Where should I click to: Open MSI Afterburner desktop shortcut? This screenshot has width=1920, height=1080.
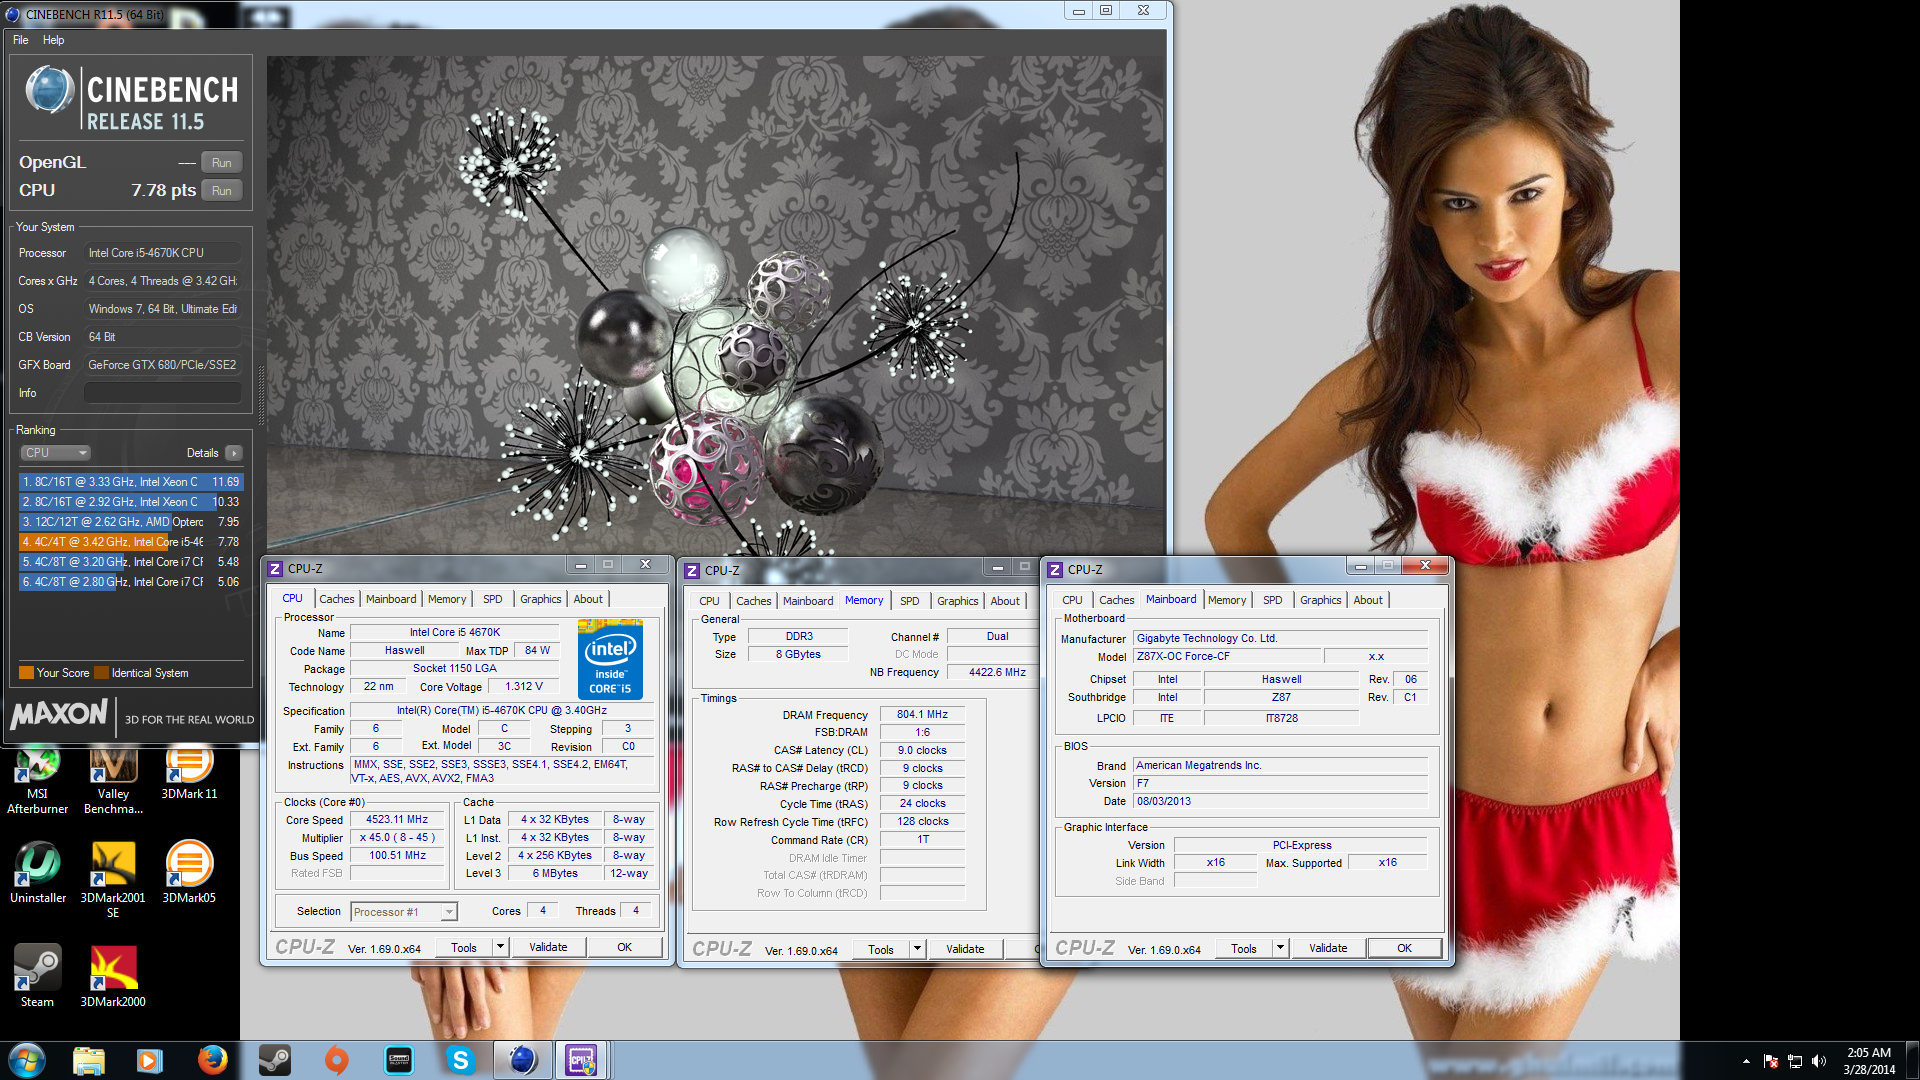point(37,781)
